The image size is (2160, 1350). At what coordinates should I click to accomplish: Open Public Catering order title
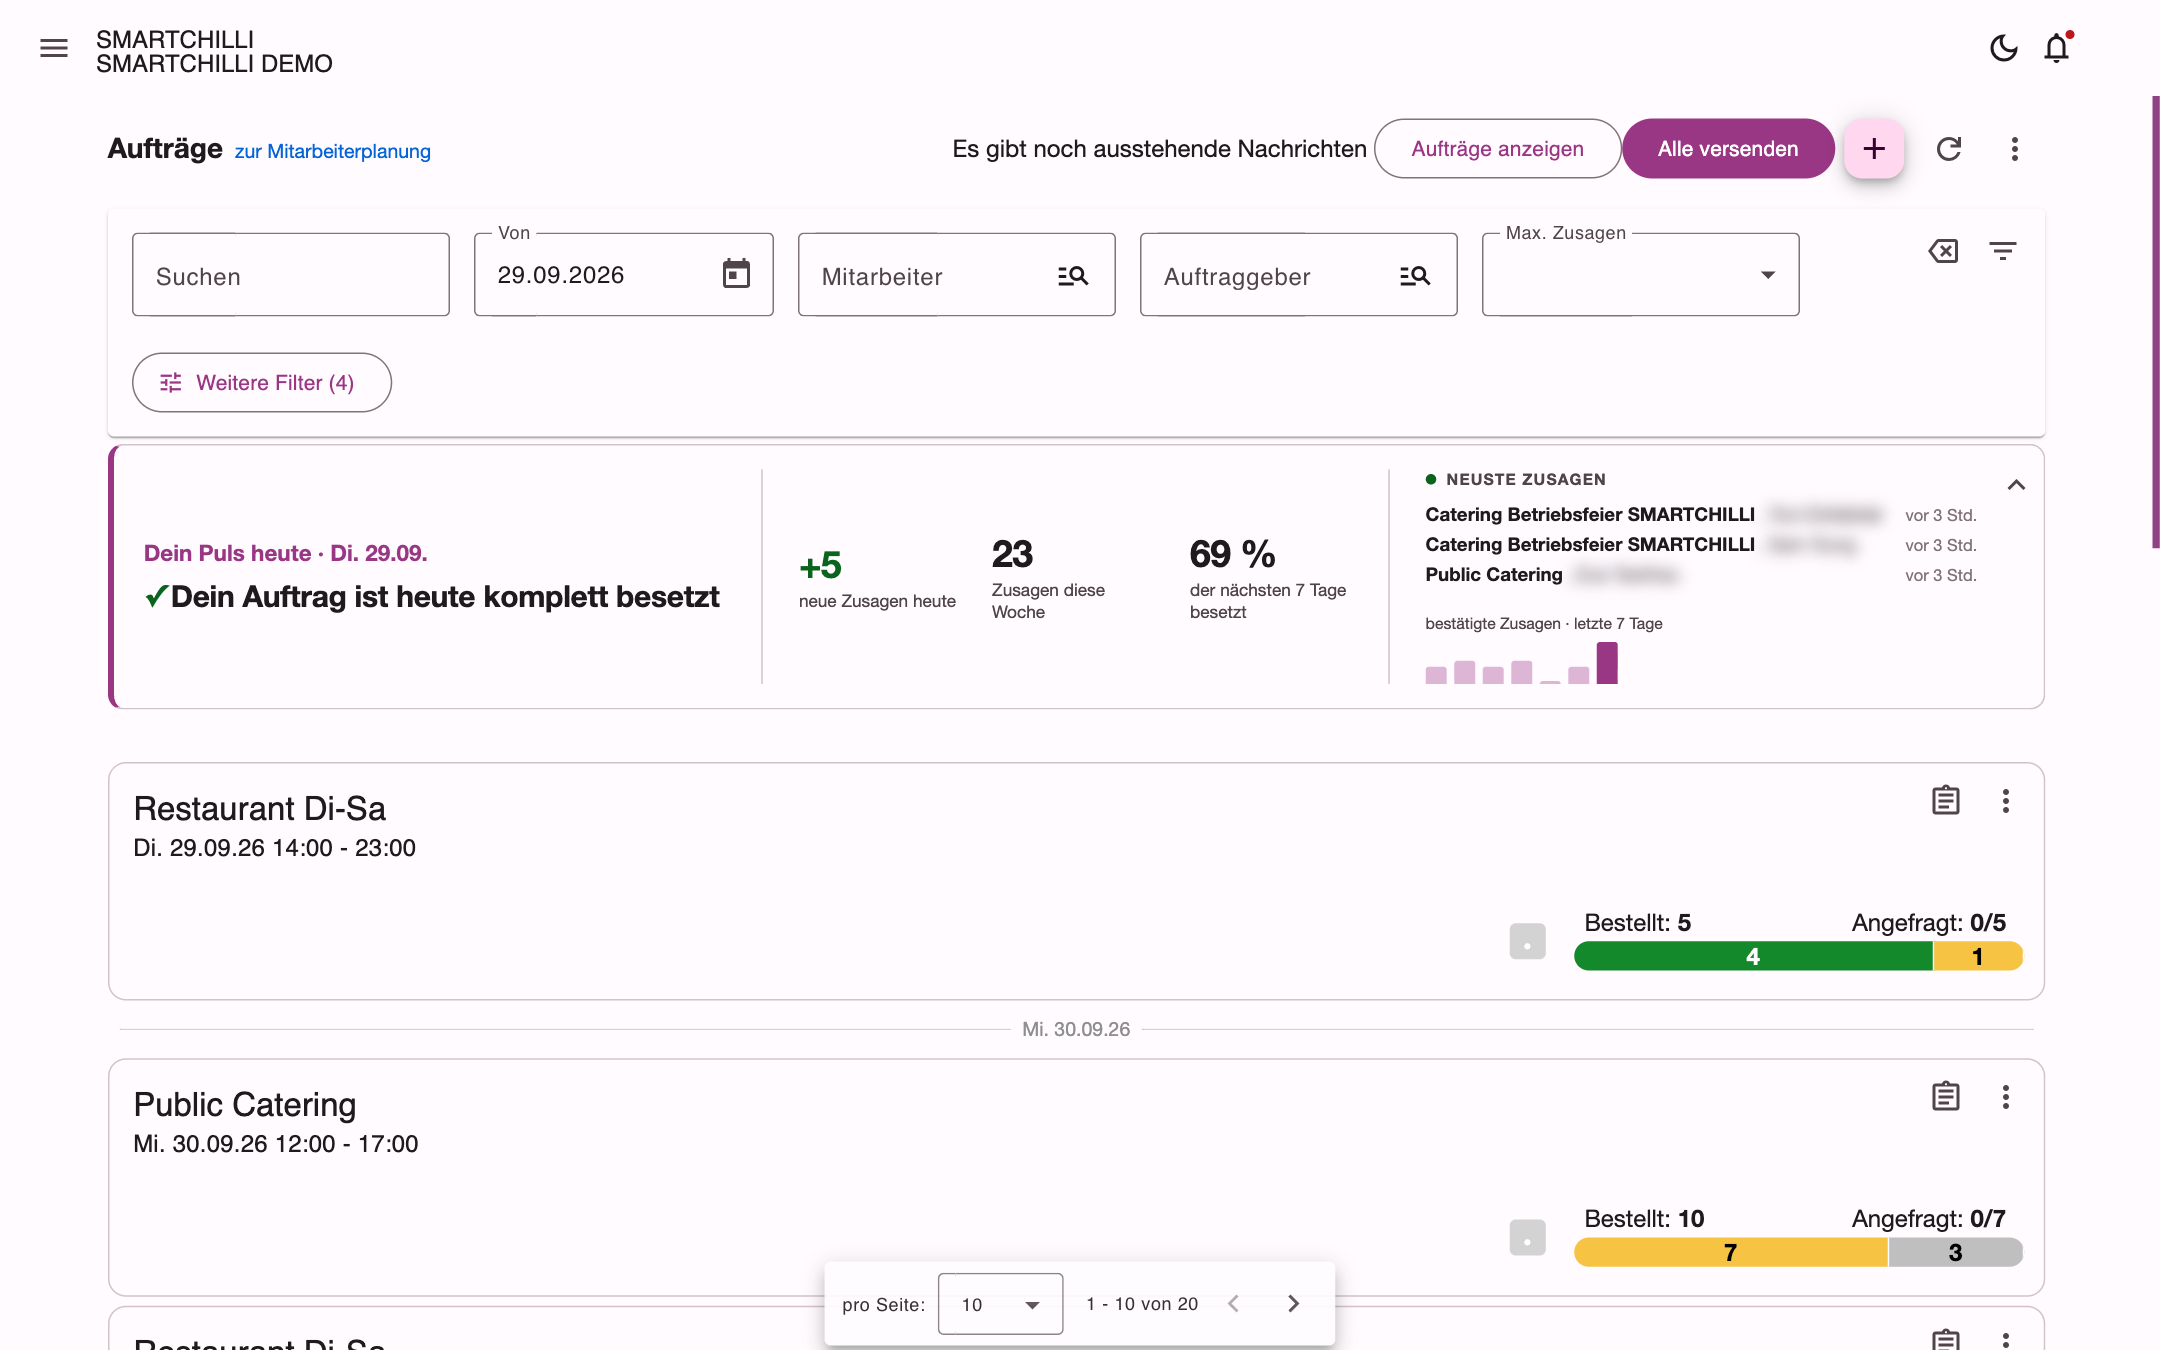pos(244,1104)
